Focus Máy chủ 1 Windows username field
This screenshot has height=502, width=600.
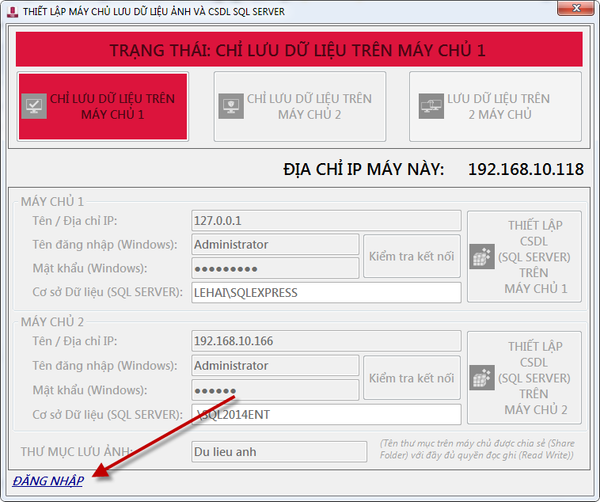275,244
